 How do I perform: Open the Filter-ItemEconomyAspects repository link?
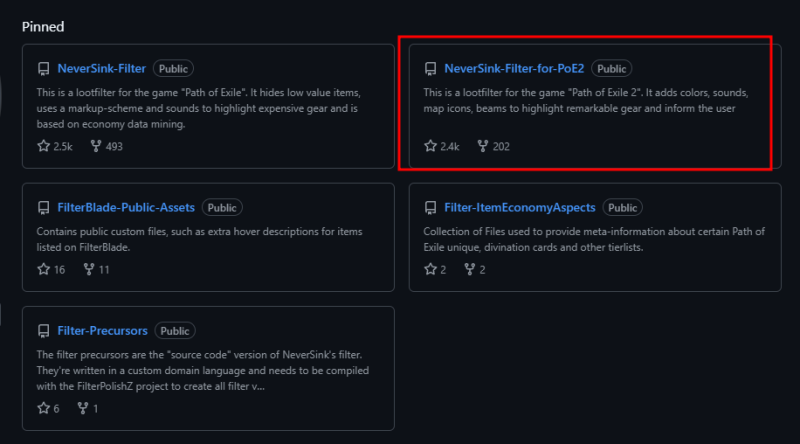519,208
